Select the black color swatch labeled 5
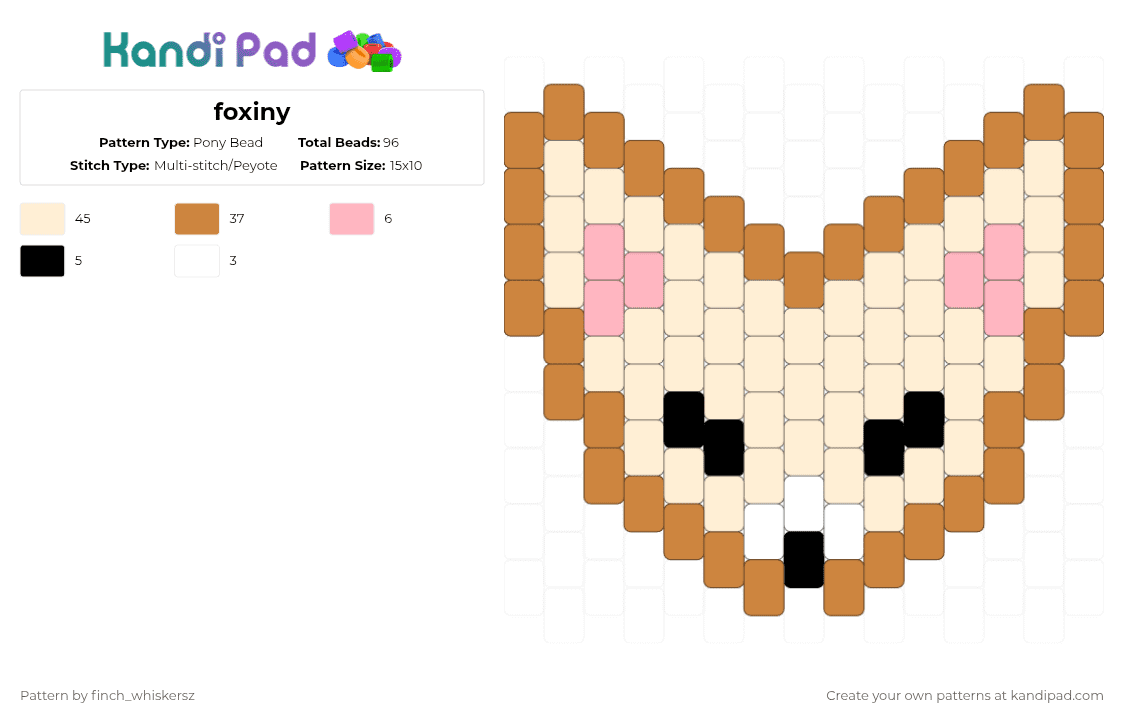1124x720 pixels. click(42, 261)
